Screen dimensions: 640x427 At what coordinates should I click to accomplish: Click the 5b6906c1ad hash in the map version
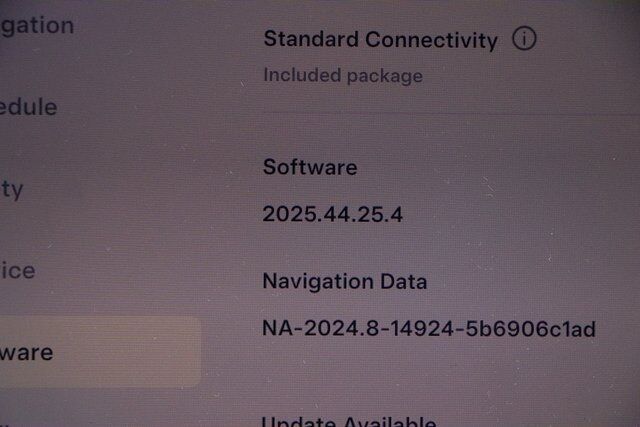[x=531, y=329]
